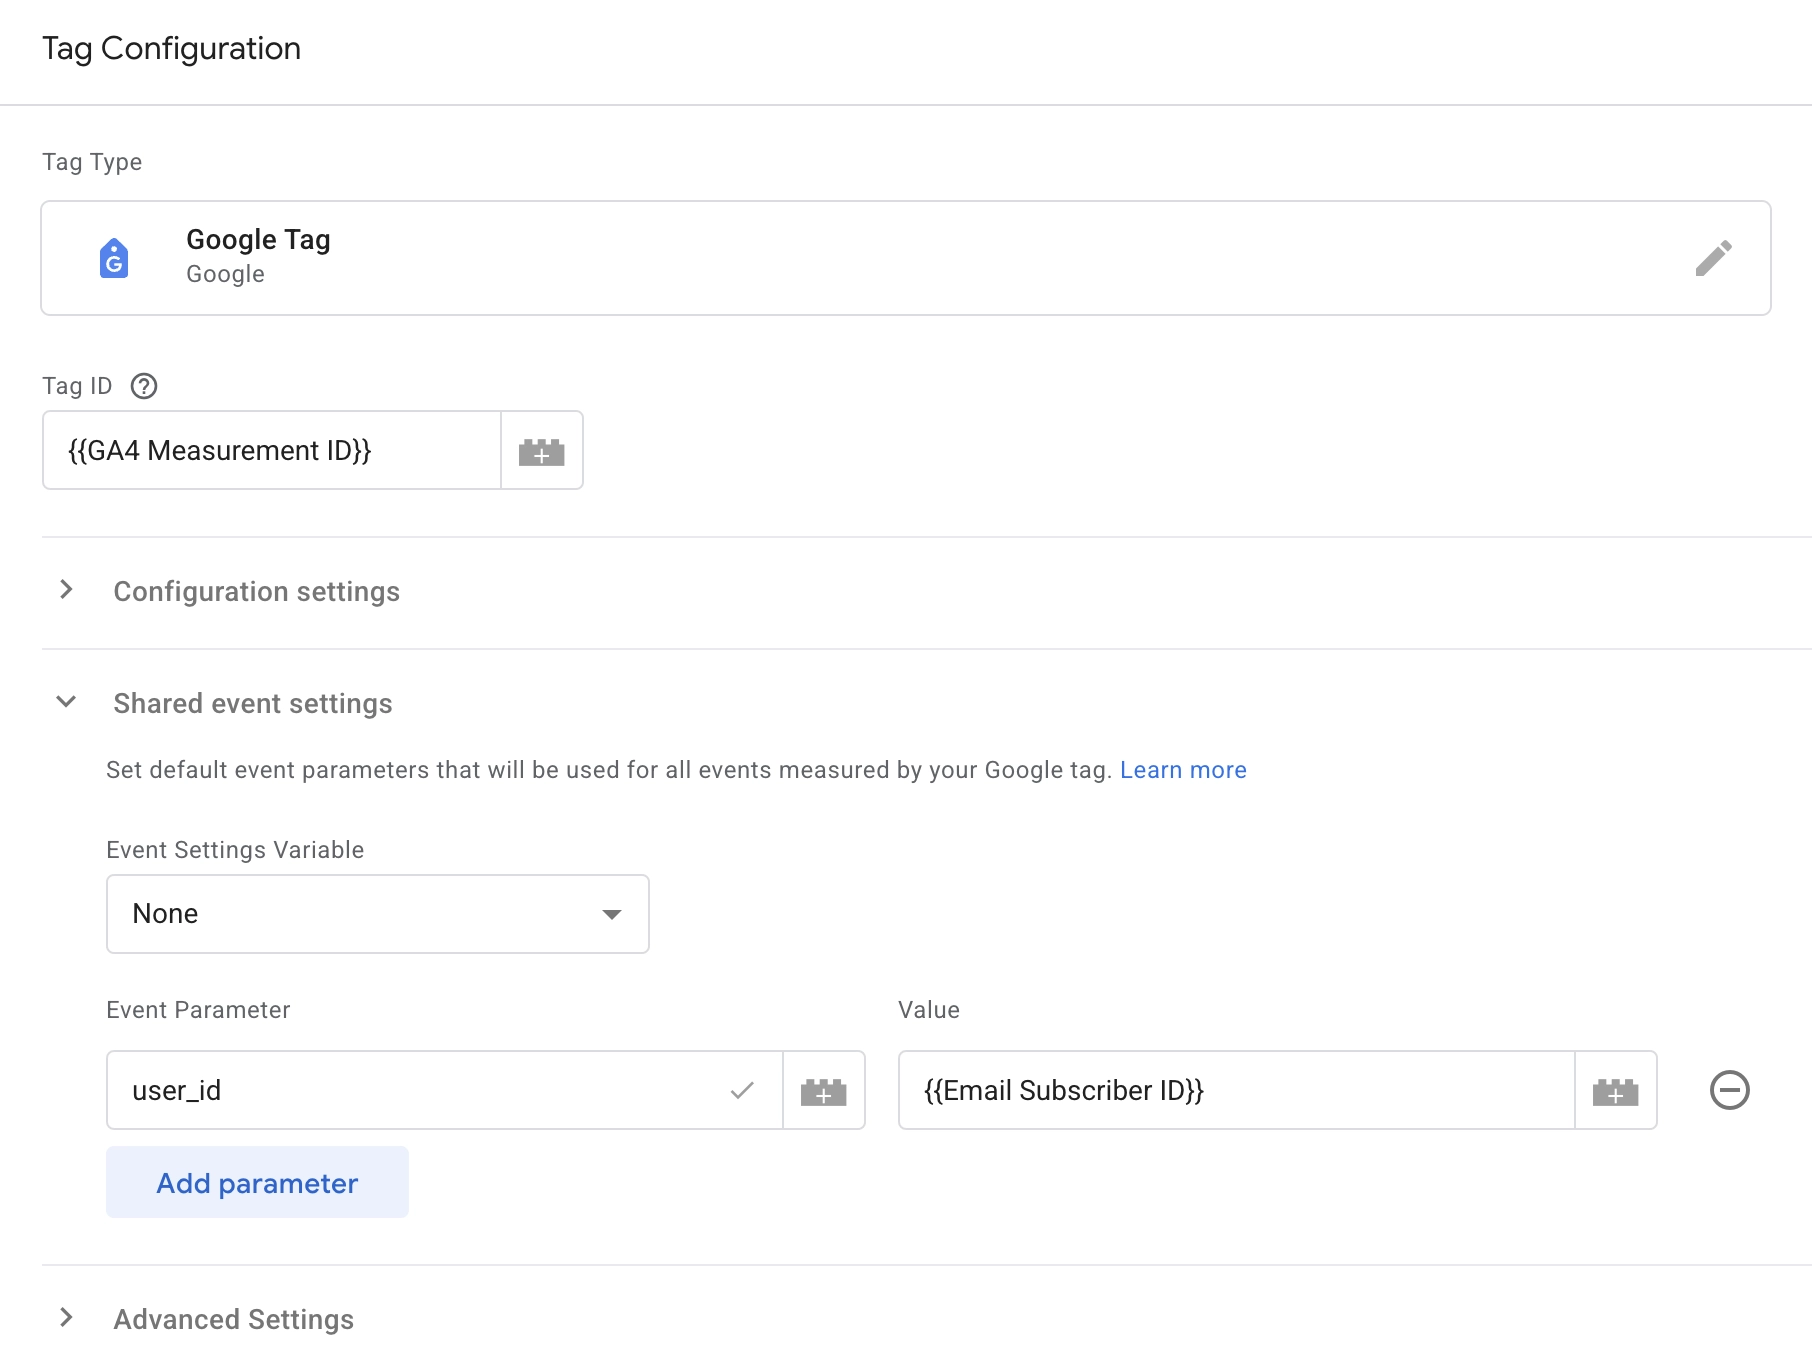Viewport: 1812px width, 1372px height.
Task: Click the Tag ID label text
Action: tap(77, 386)
